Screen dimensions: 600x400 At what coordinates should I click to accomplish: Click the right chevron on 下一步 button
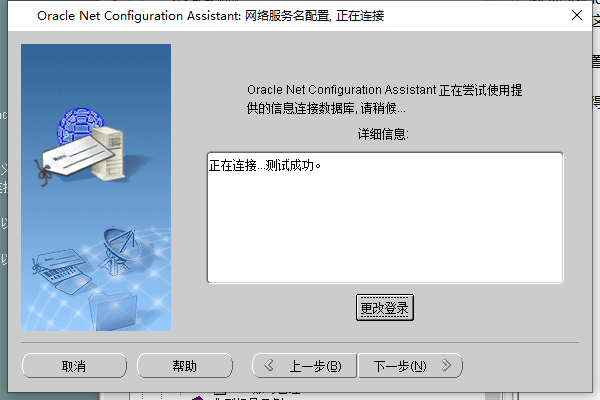[x=446, y=365]
